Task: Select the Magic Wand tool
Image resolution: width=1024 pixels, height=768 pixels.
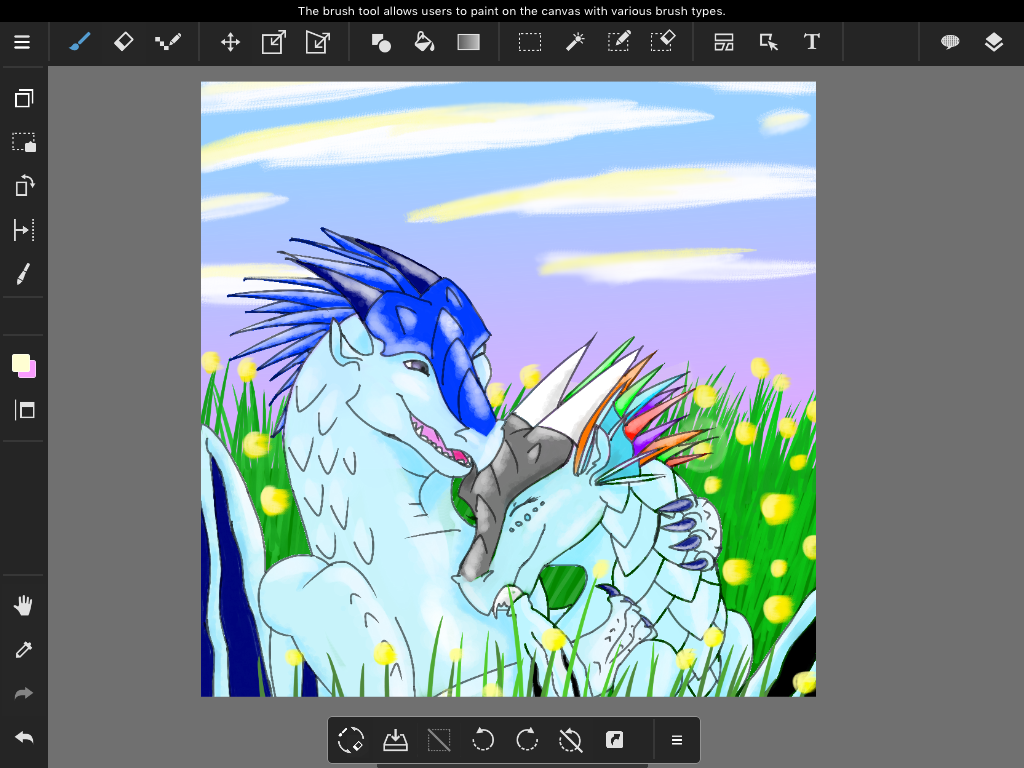Action: pyautogui.click(x=574, y=42)
